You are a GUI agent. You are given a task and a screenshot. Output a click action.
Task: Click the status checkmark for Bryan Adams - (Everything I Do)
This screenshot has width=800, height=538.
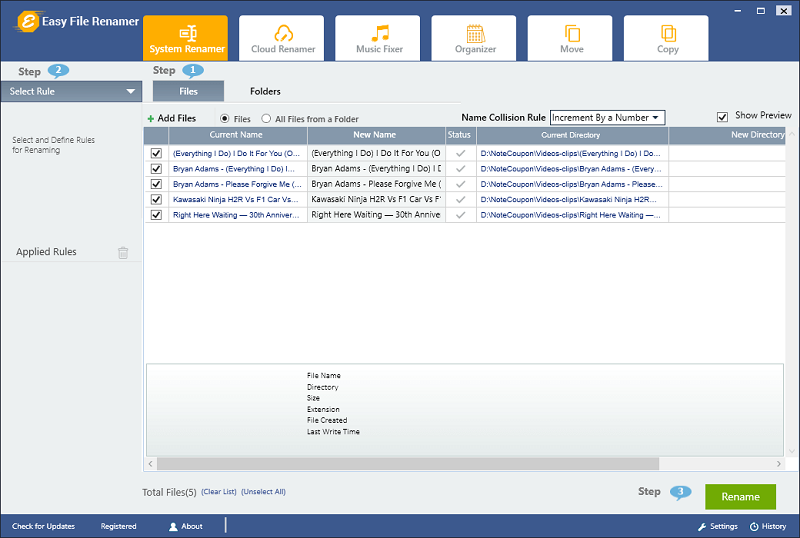461,168
